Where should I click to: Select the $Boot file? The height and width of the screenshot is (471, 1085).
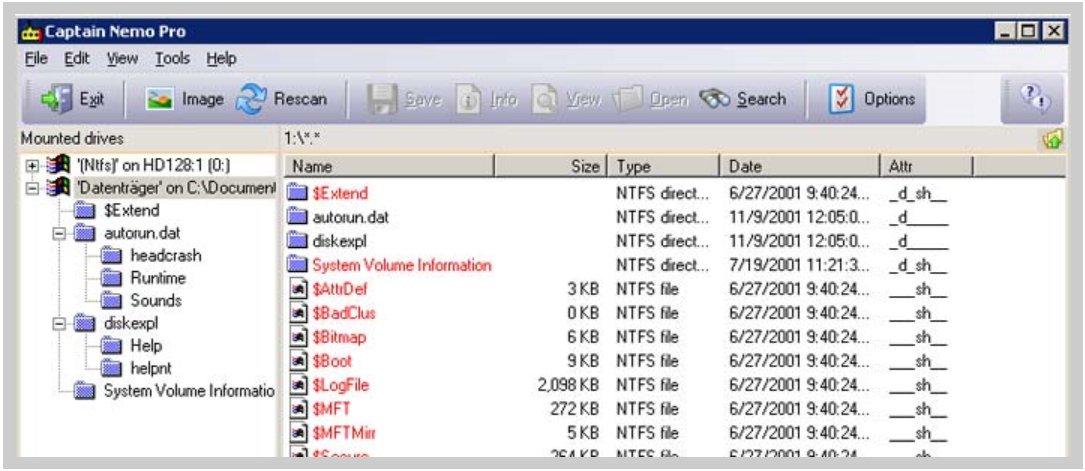pos(332,362)
